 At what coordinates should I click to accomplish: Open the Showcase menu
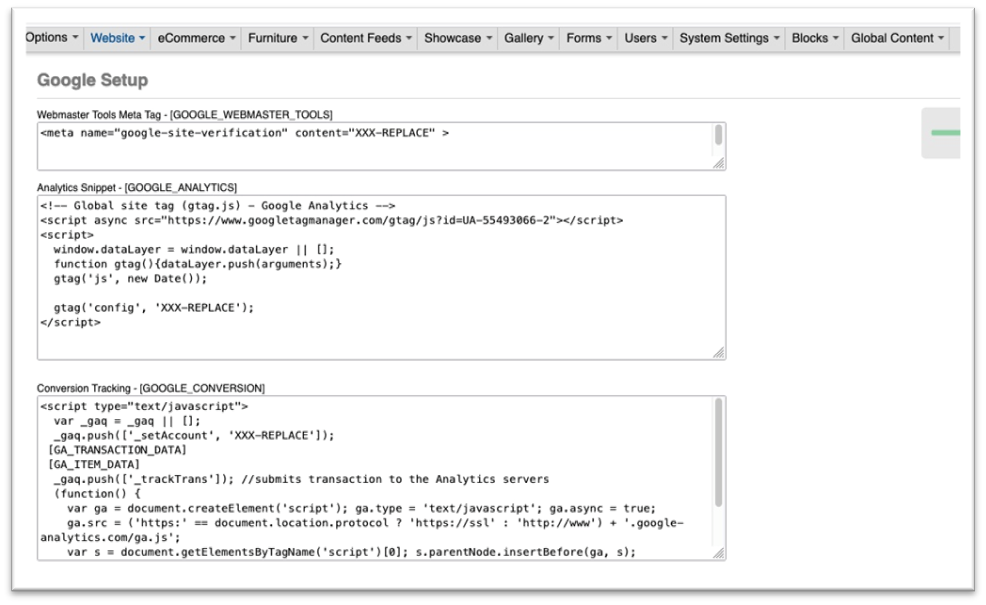[456, 37]
